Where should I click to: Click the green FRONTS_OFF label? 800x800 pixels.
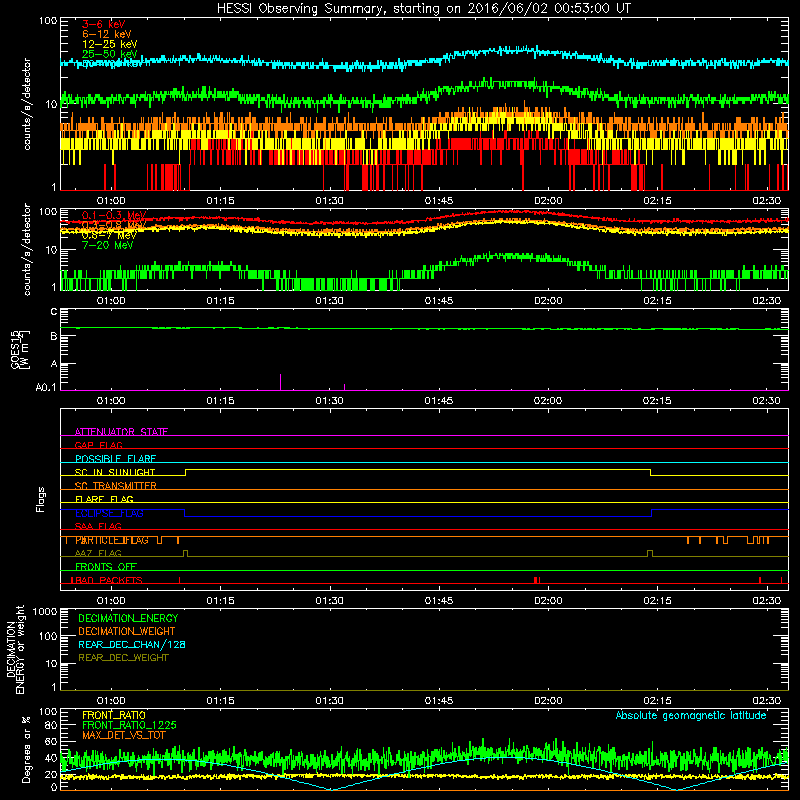coord(106,567)
